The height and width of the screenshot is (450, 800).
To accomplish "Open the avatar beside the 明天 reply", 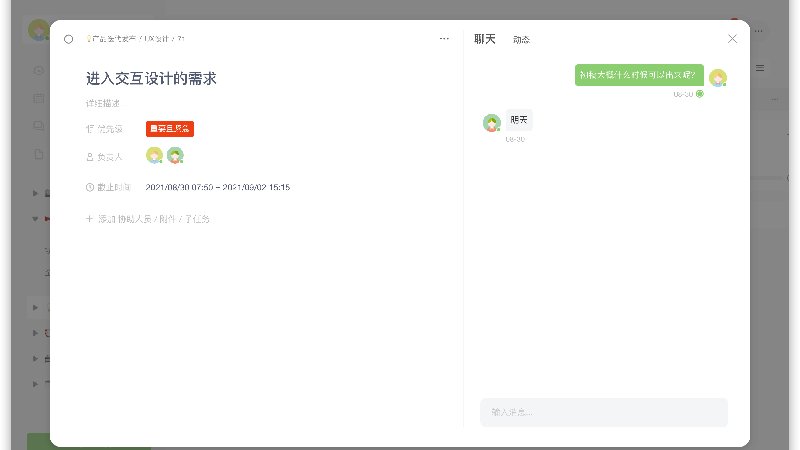I will pos(492,123).
